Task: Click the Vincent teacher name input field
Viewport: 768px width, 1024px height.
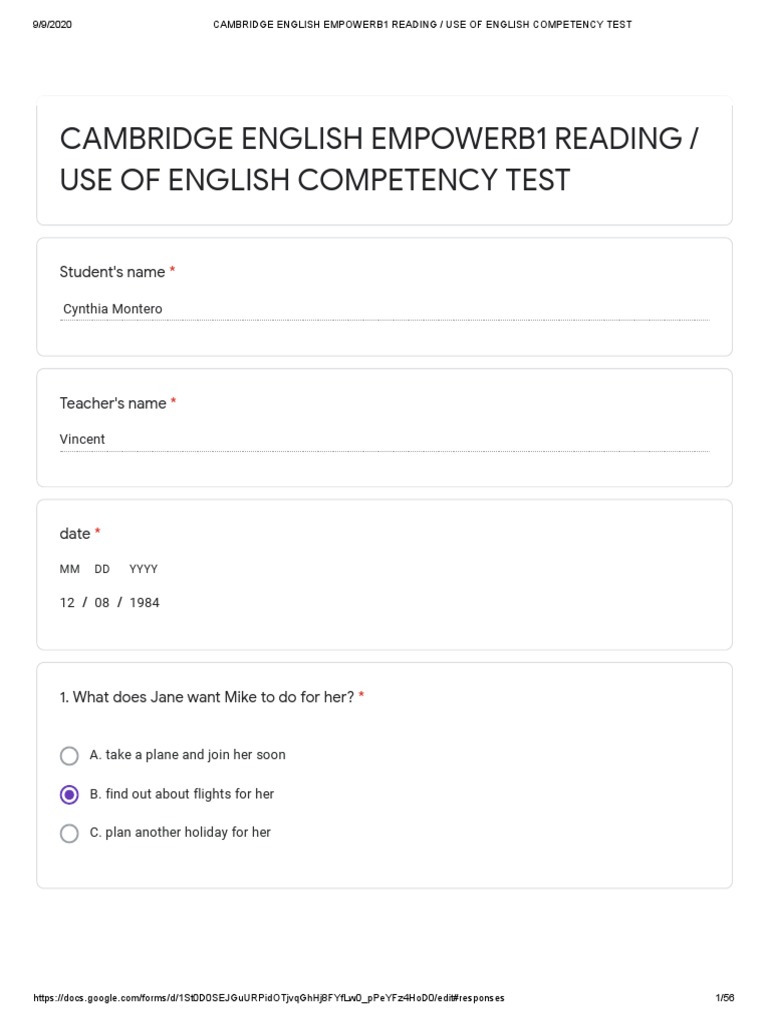Action: click(x=384, y=440)
